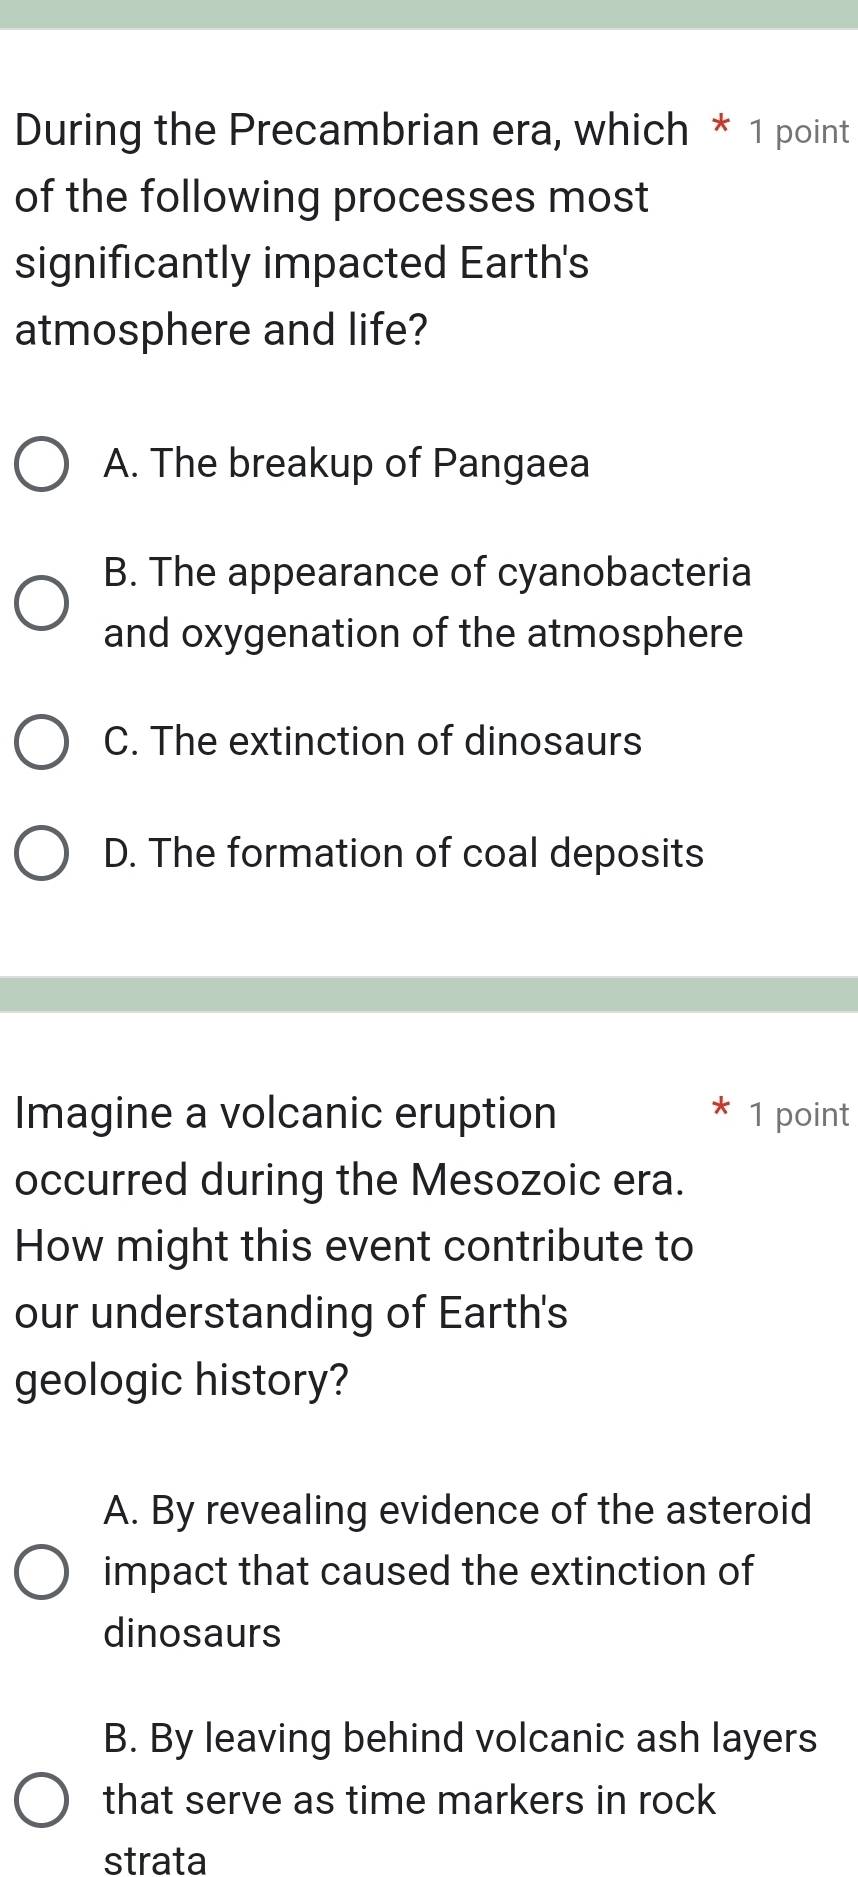The width and height of the screenshot is (858, 1877).
Task: Choose the cyanobacteria and oxygenation radio button
Action: point(42,604)
